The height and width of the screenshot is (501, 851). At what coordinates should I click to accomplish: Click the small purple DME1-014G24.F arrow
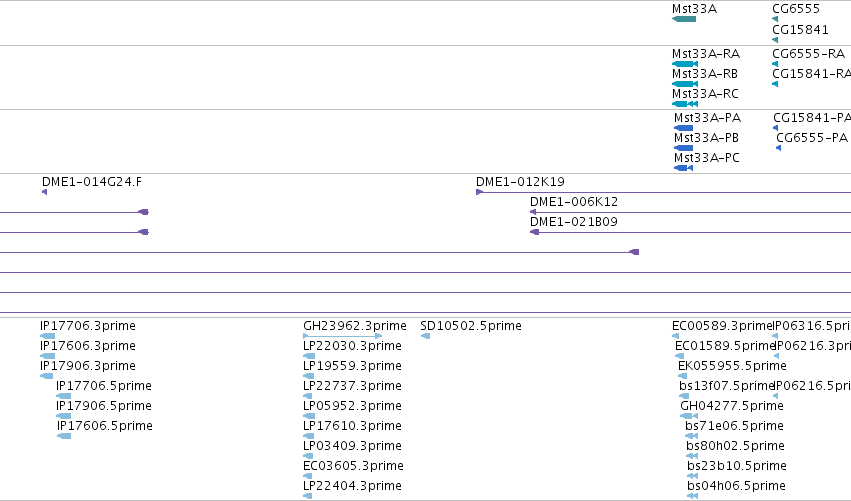coord(45,192)
